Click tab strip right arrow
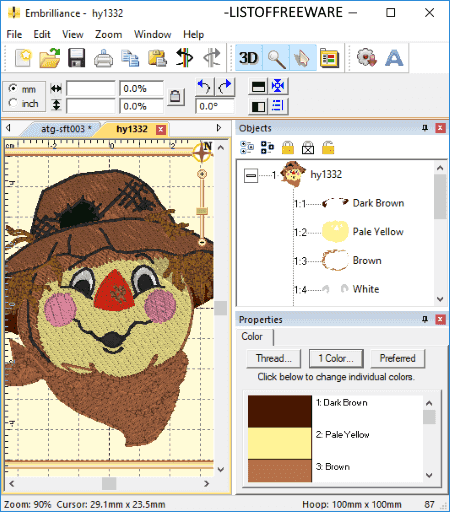Image resolution: width=450 pixels, height=512 pixels. (x=219, y=128)
